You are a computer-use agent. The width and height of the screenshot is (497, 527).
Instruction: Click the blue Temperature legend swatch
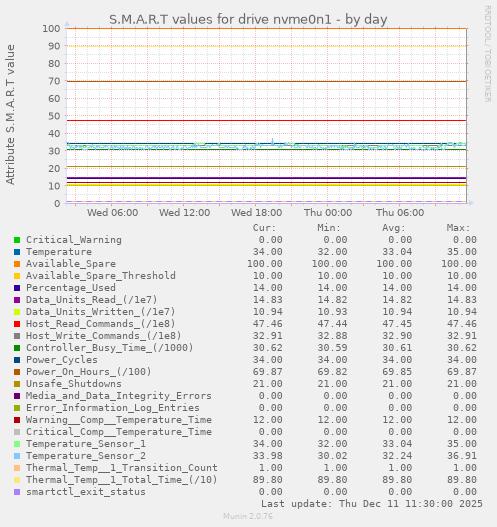(x=17, y=252)
